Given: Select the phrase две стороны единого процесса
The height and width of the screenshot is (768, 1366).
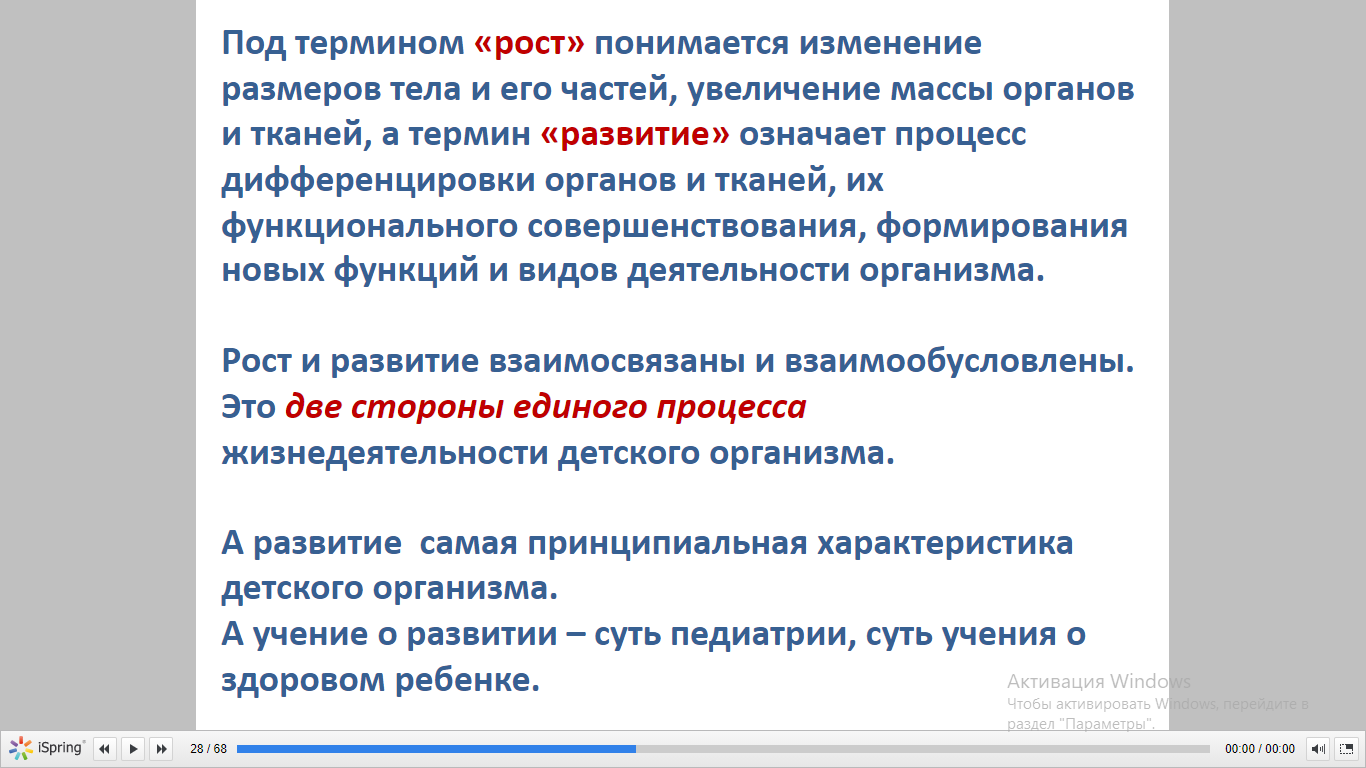Looking at the screenshot, I should point(546,408).
